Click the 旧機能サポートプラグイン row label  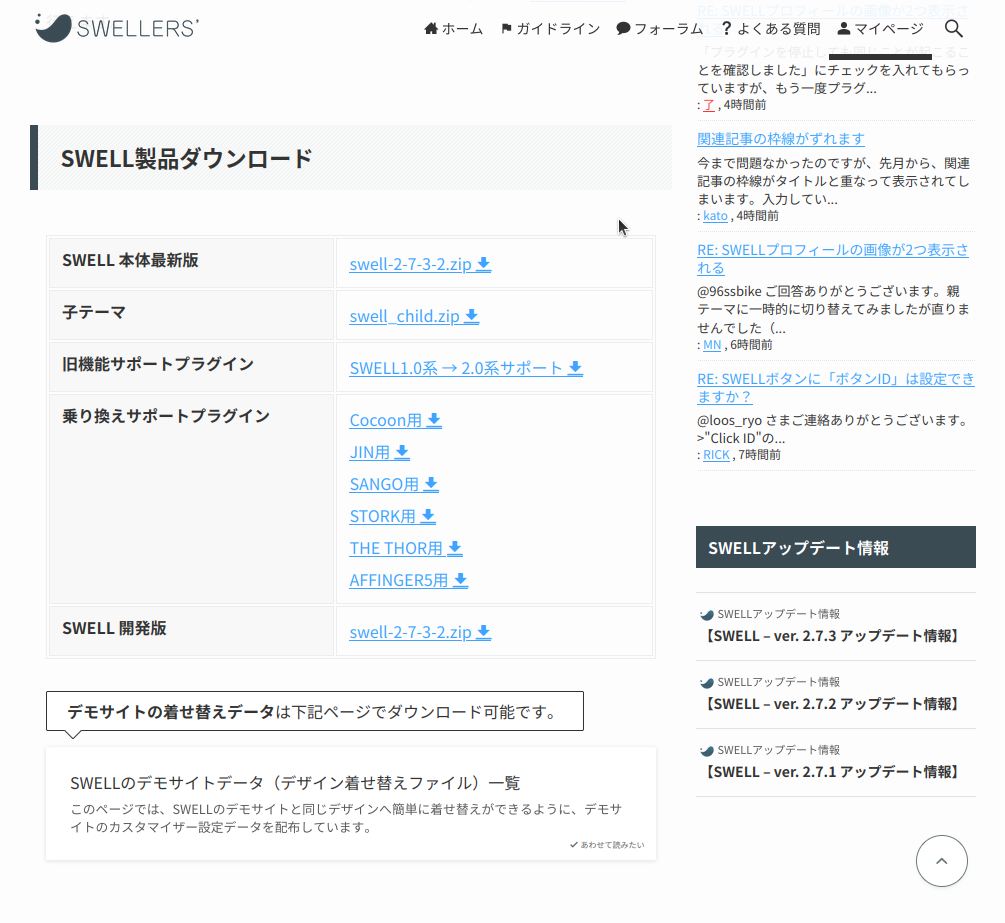(x=158, y=364)
